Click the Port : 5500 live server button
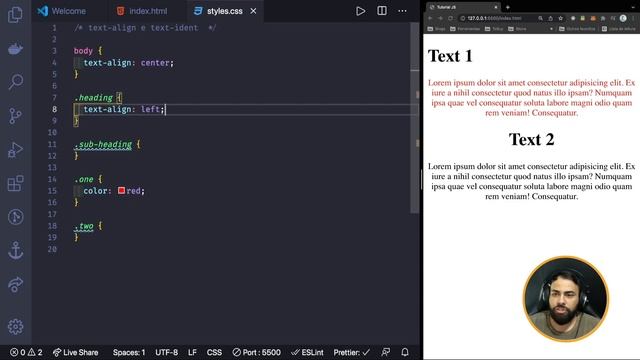640x360 pixels. coord(256,352)
